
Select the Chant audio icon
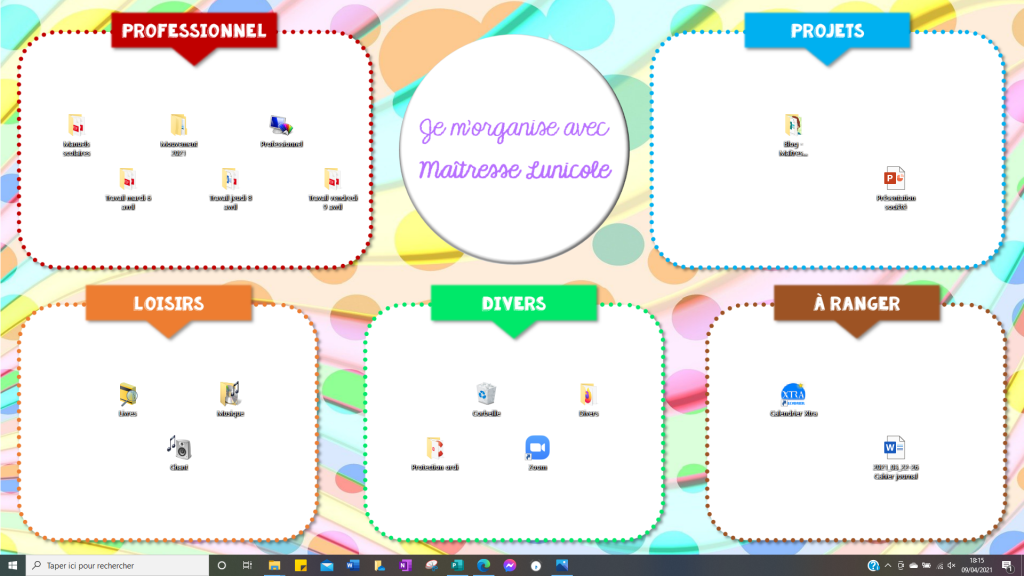coord(178,448)
